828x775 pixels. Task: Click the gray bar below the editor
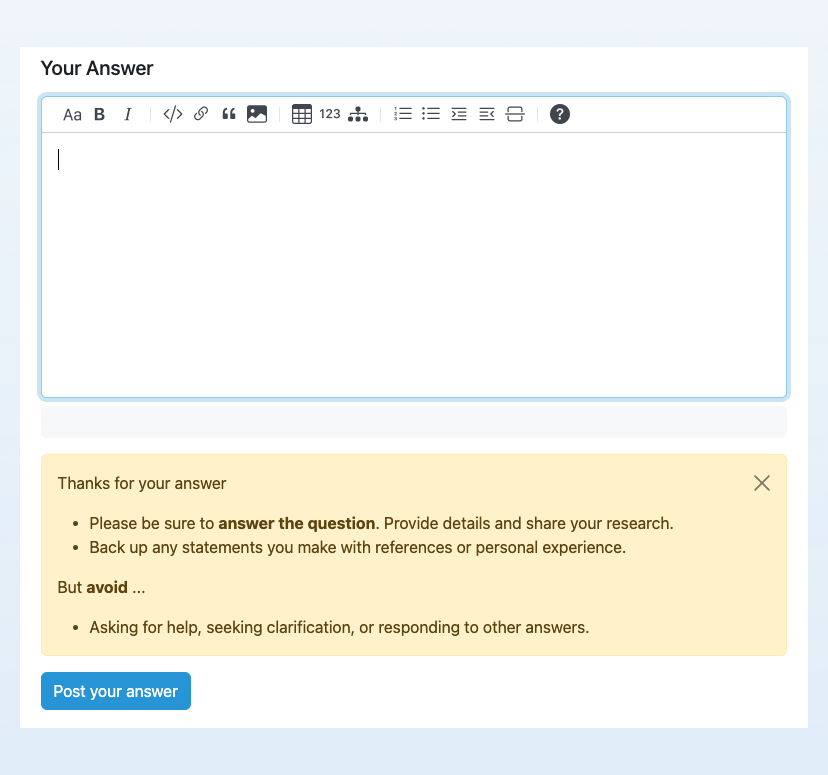414,421
